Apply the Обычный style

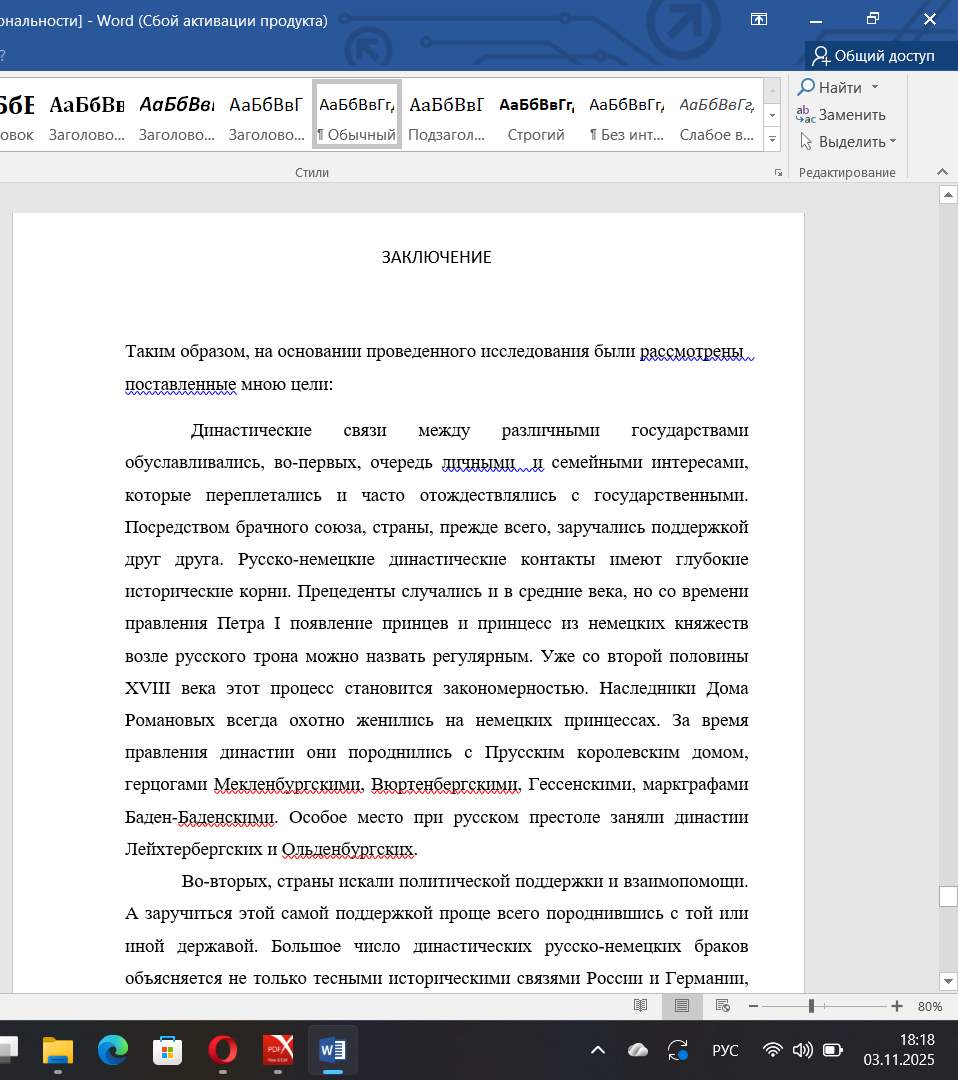click(357, 115)
